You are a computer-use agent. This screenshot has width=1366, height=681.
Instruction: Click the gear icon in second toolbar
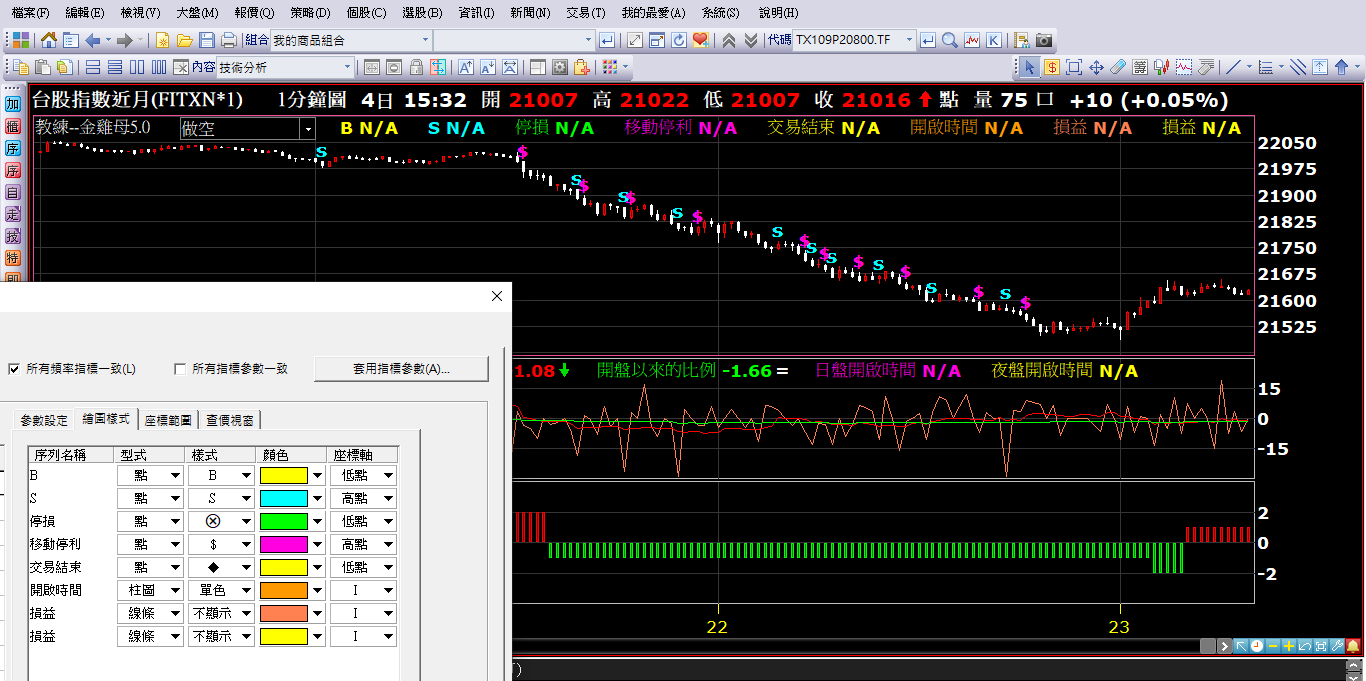(559, 67)
